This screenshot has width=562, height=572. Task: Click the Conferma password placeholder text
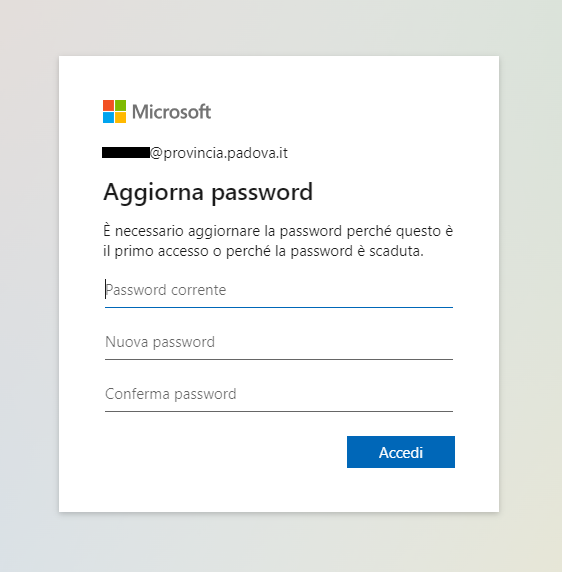171,394
